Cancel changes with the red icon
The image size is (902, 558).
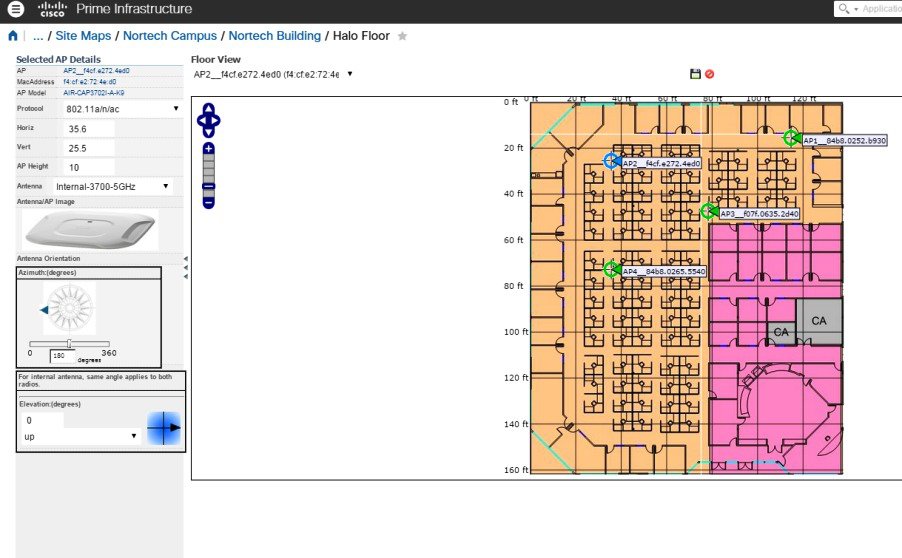coord(710,74)
